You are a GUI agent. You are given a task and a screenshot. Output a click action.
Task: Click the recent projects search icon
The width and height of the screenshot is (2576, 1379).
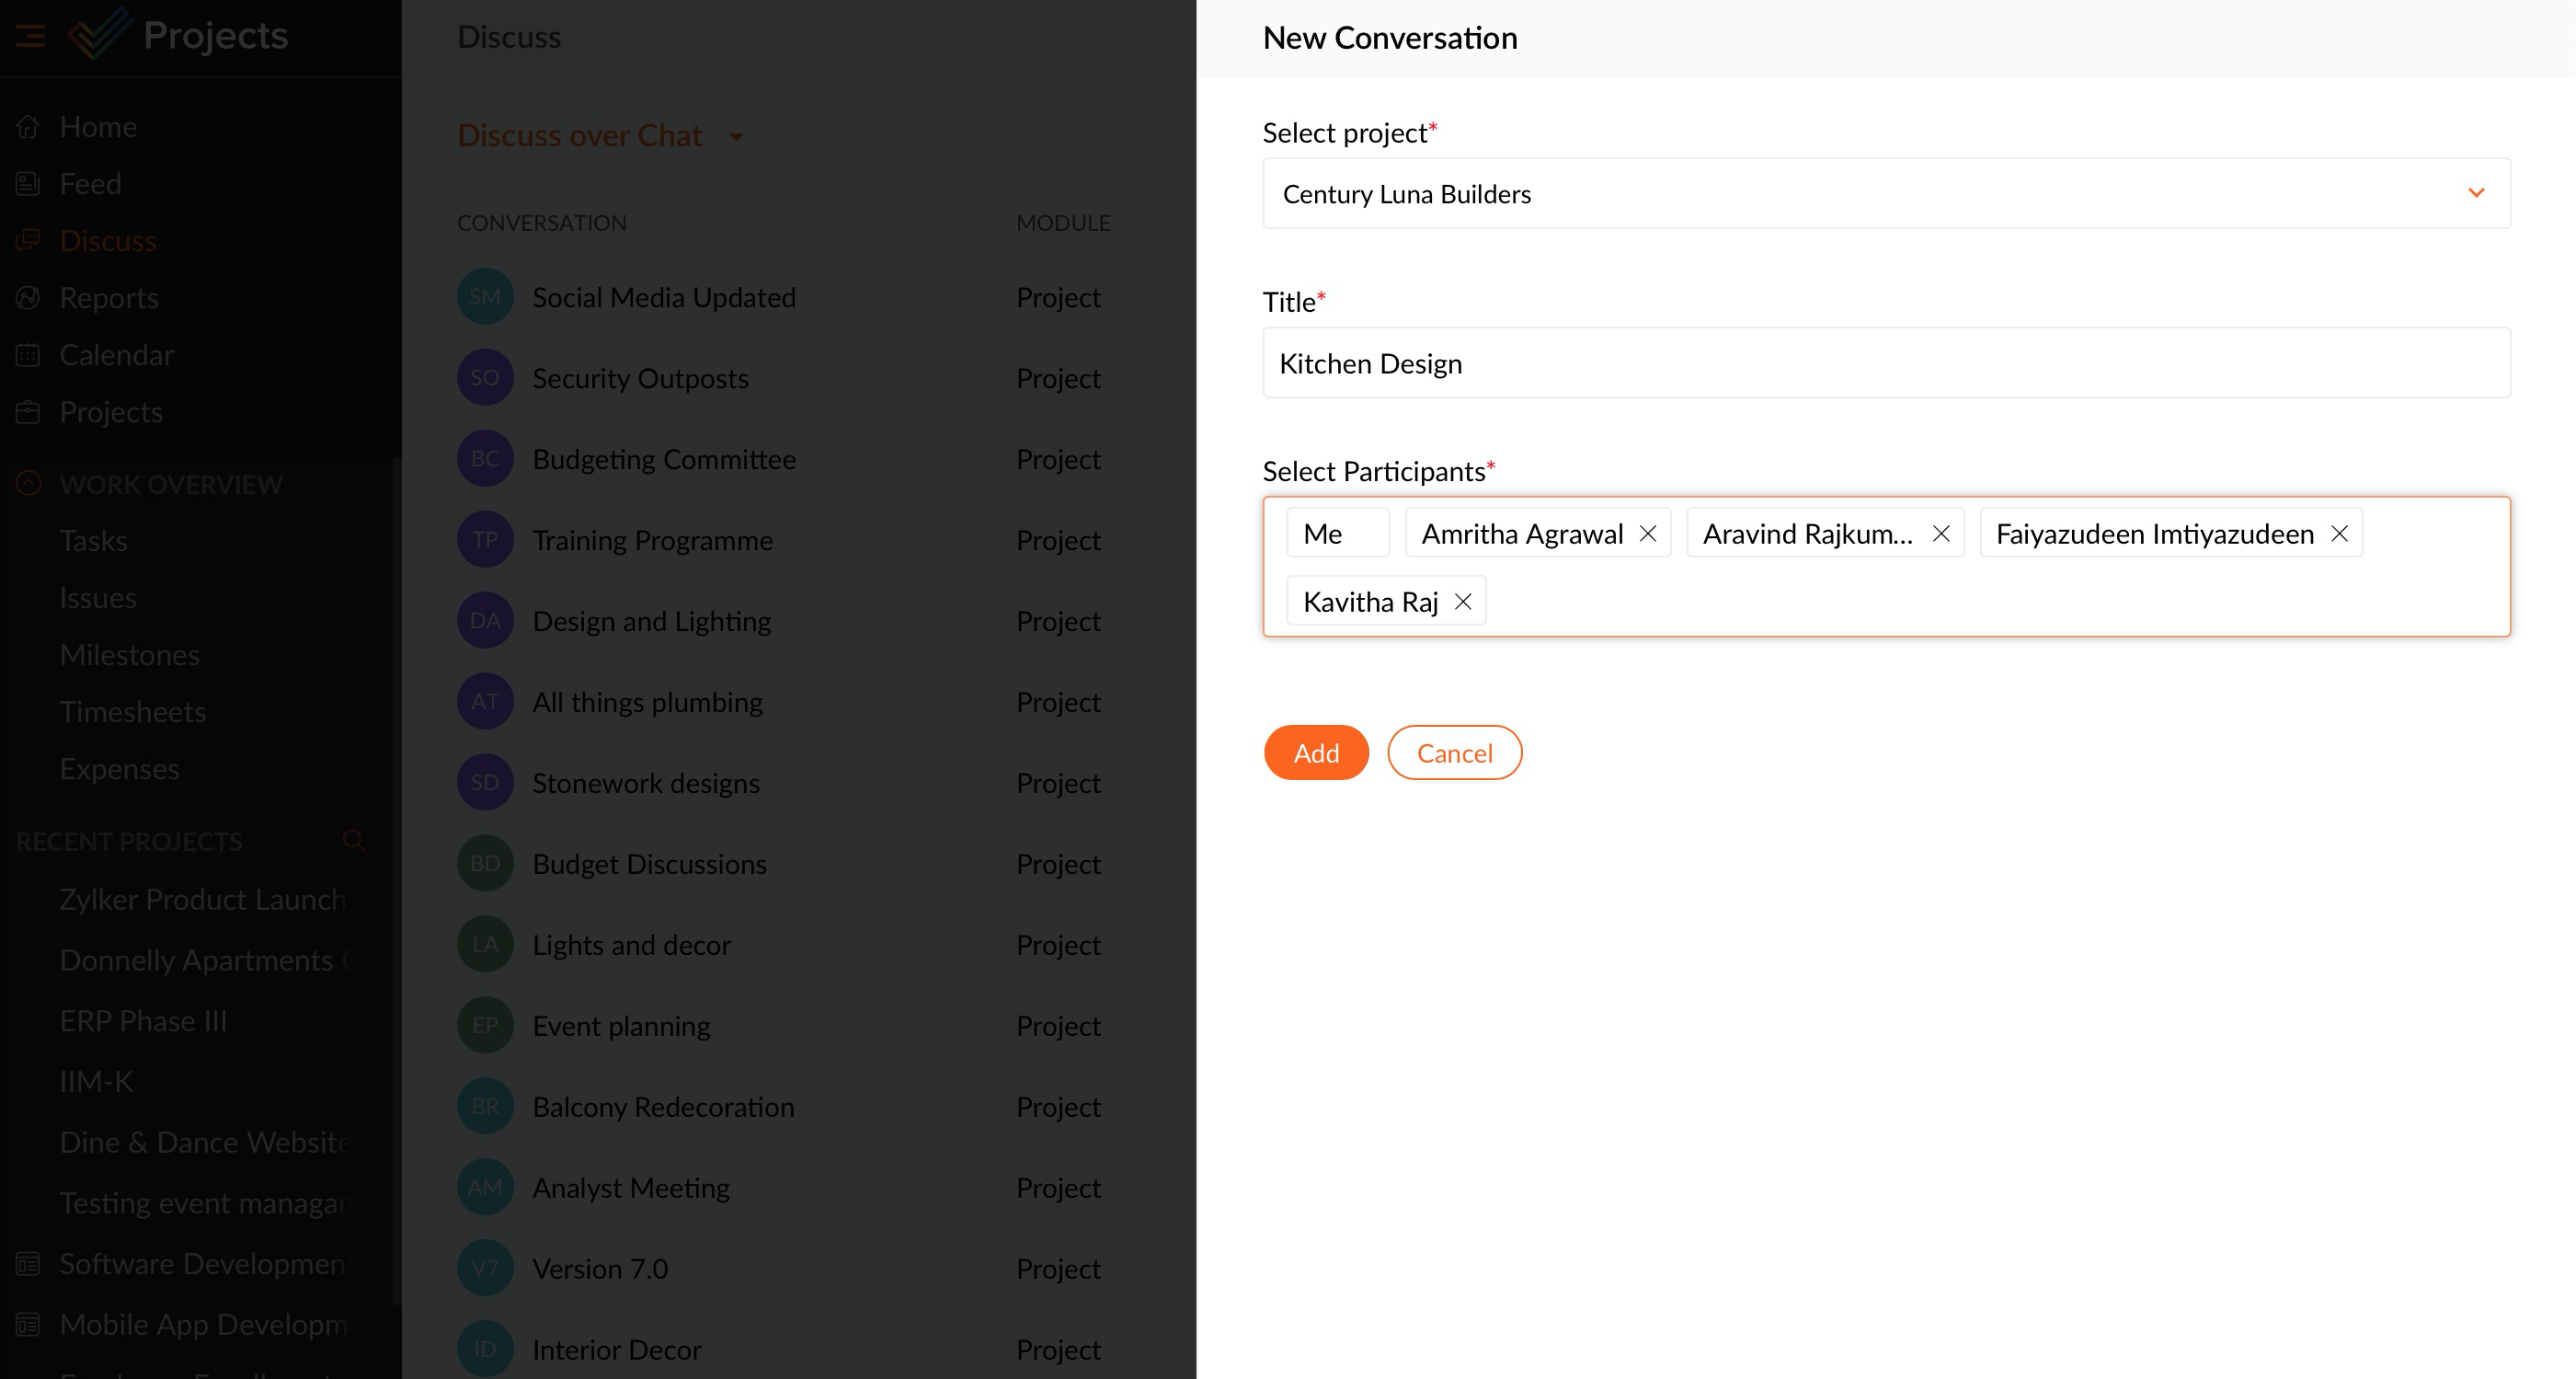click(x=353, y=840)
